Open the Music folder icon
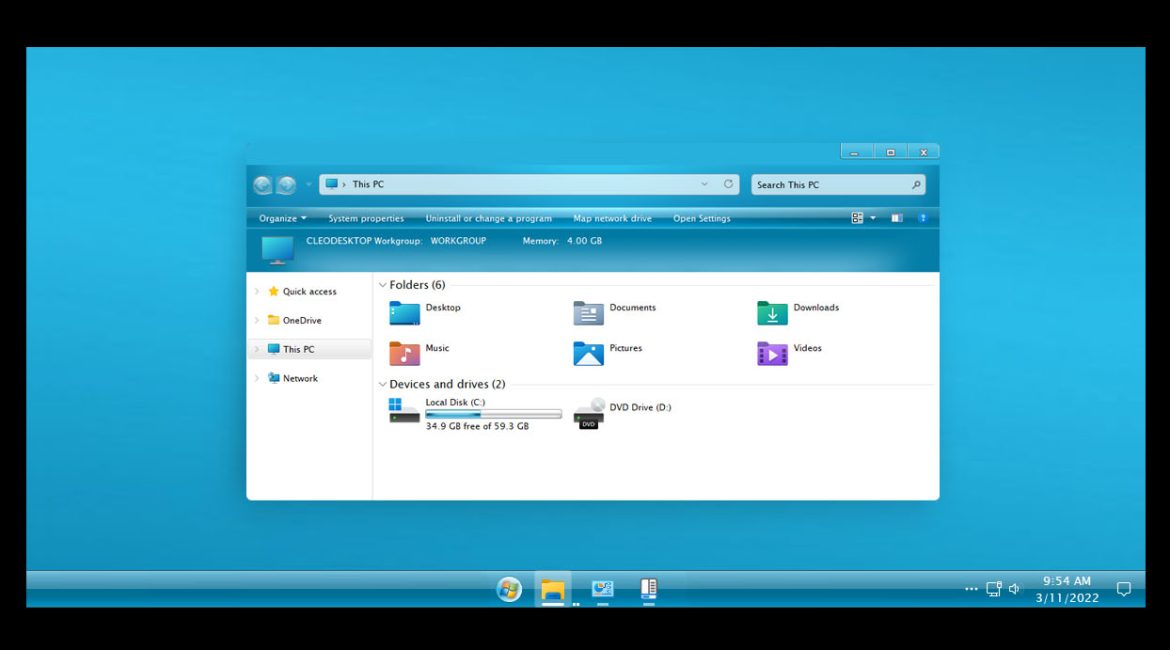The height and width of the screenshot is (650, 1170). click(x=404, y=354)
